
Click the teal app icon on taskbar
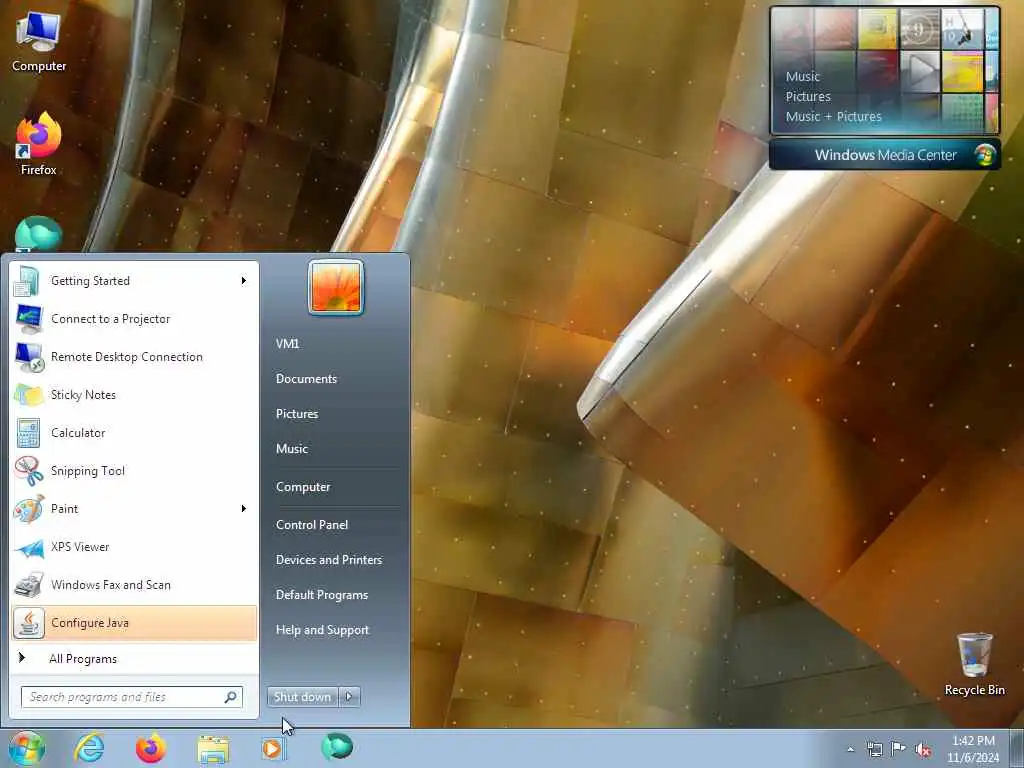(337, 747)
